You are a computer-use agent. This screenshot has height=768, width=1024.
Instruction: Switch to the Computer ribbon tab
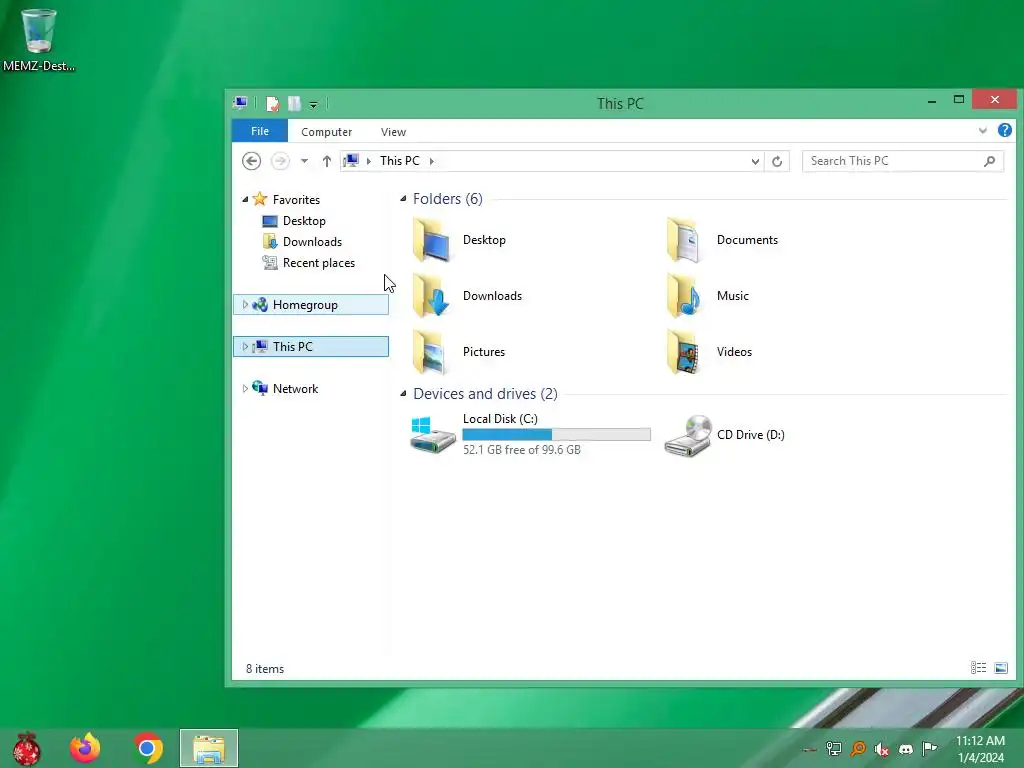pos(327,132)
